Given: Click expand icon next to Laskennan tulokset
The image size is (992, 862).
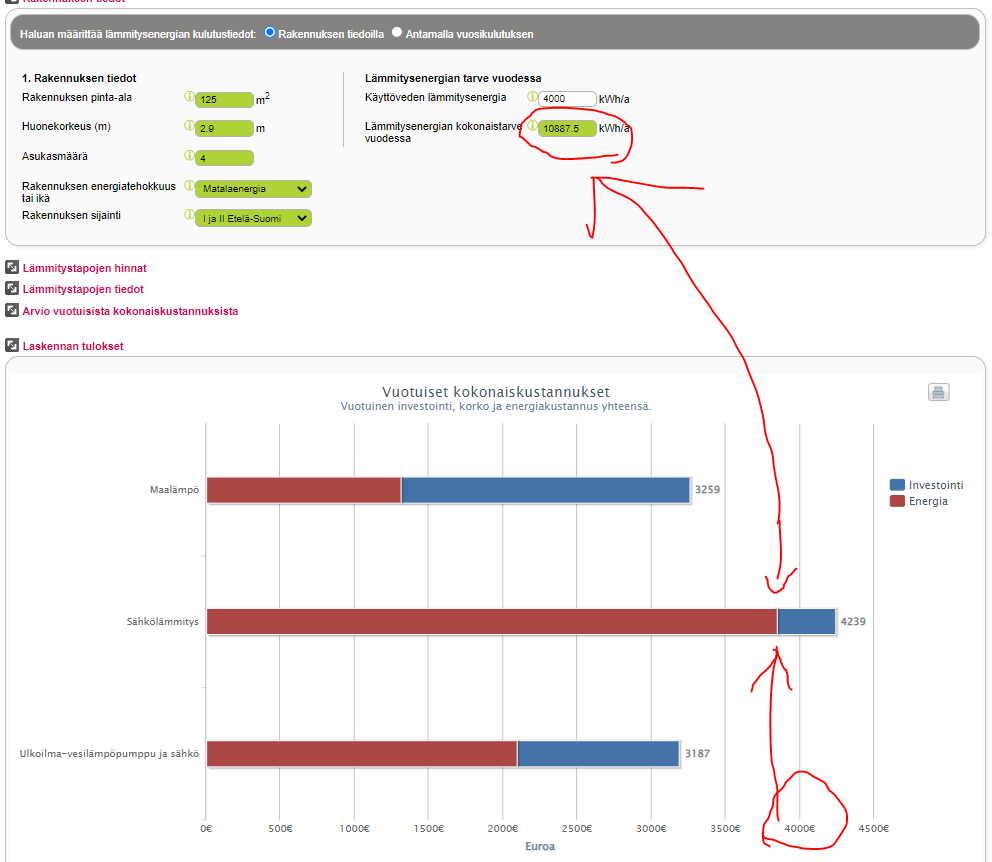Looking at the screenshot, I should [12, 345].
